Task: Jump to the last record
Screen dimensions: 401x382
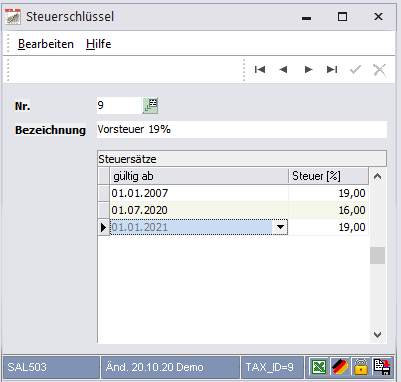Action: click(332, 69)
